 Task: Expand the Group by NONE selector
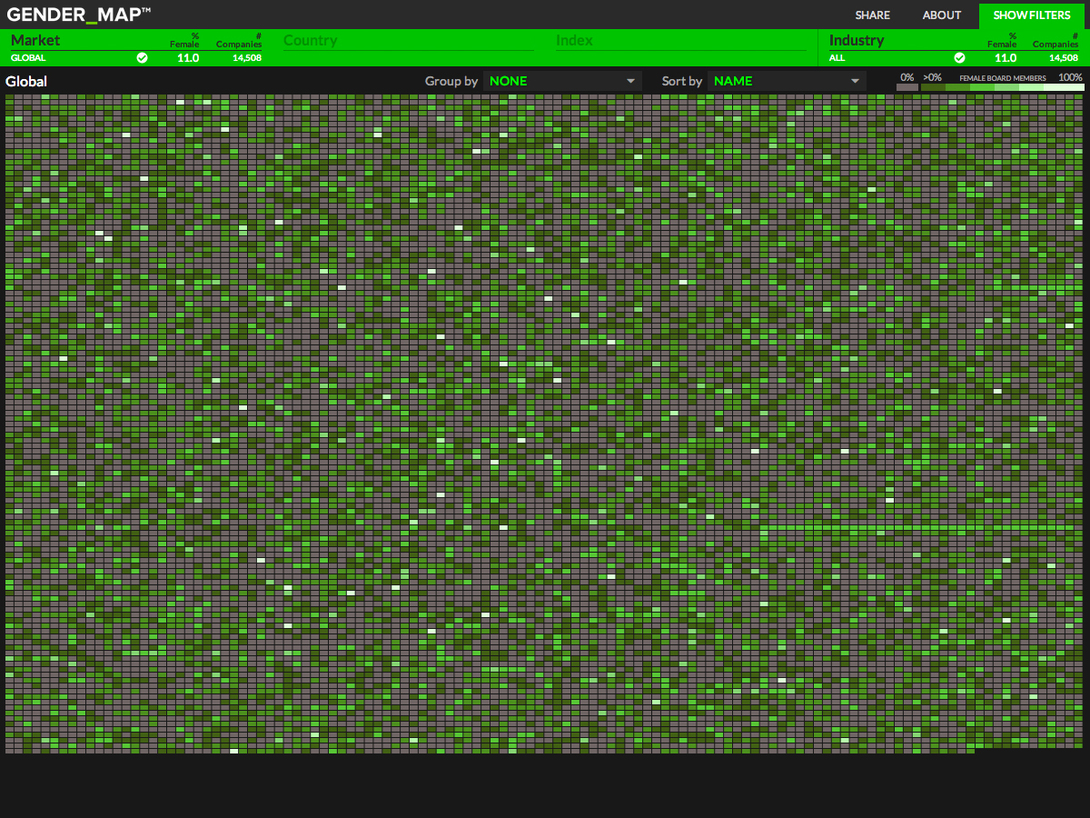tap(560, 81)
